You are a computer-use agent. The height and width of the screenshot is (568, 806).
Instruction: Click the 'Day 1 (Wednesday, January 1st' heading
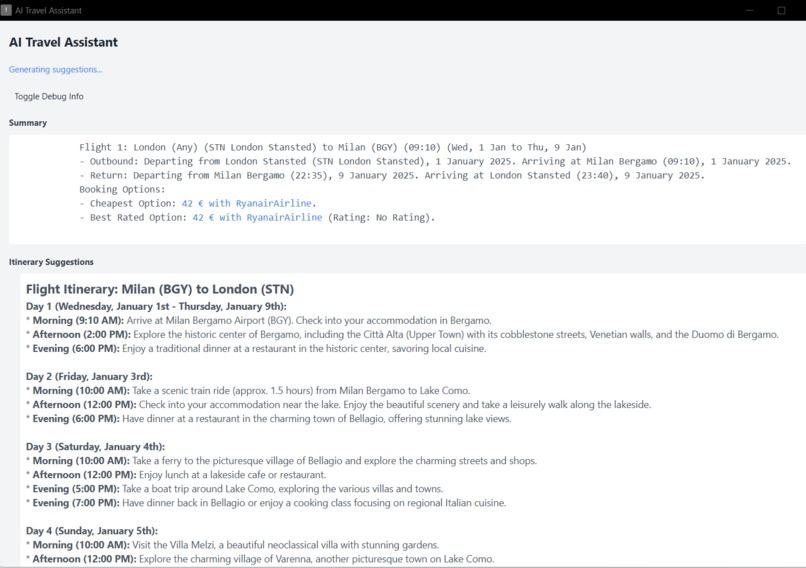(156, 306)
